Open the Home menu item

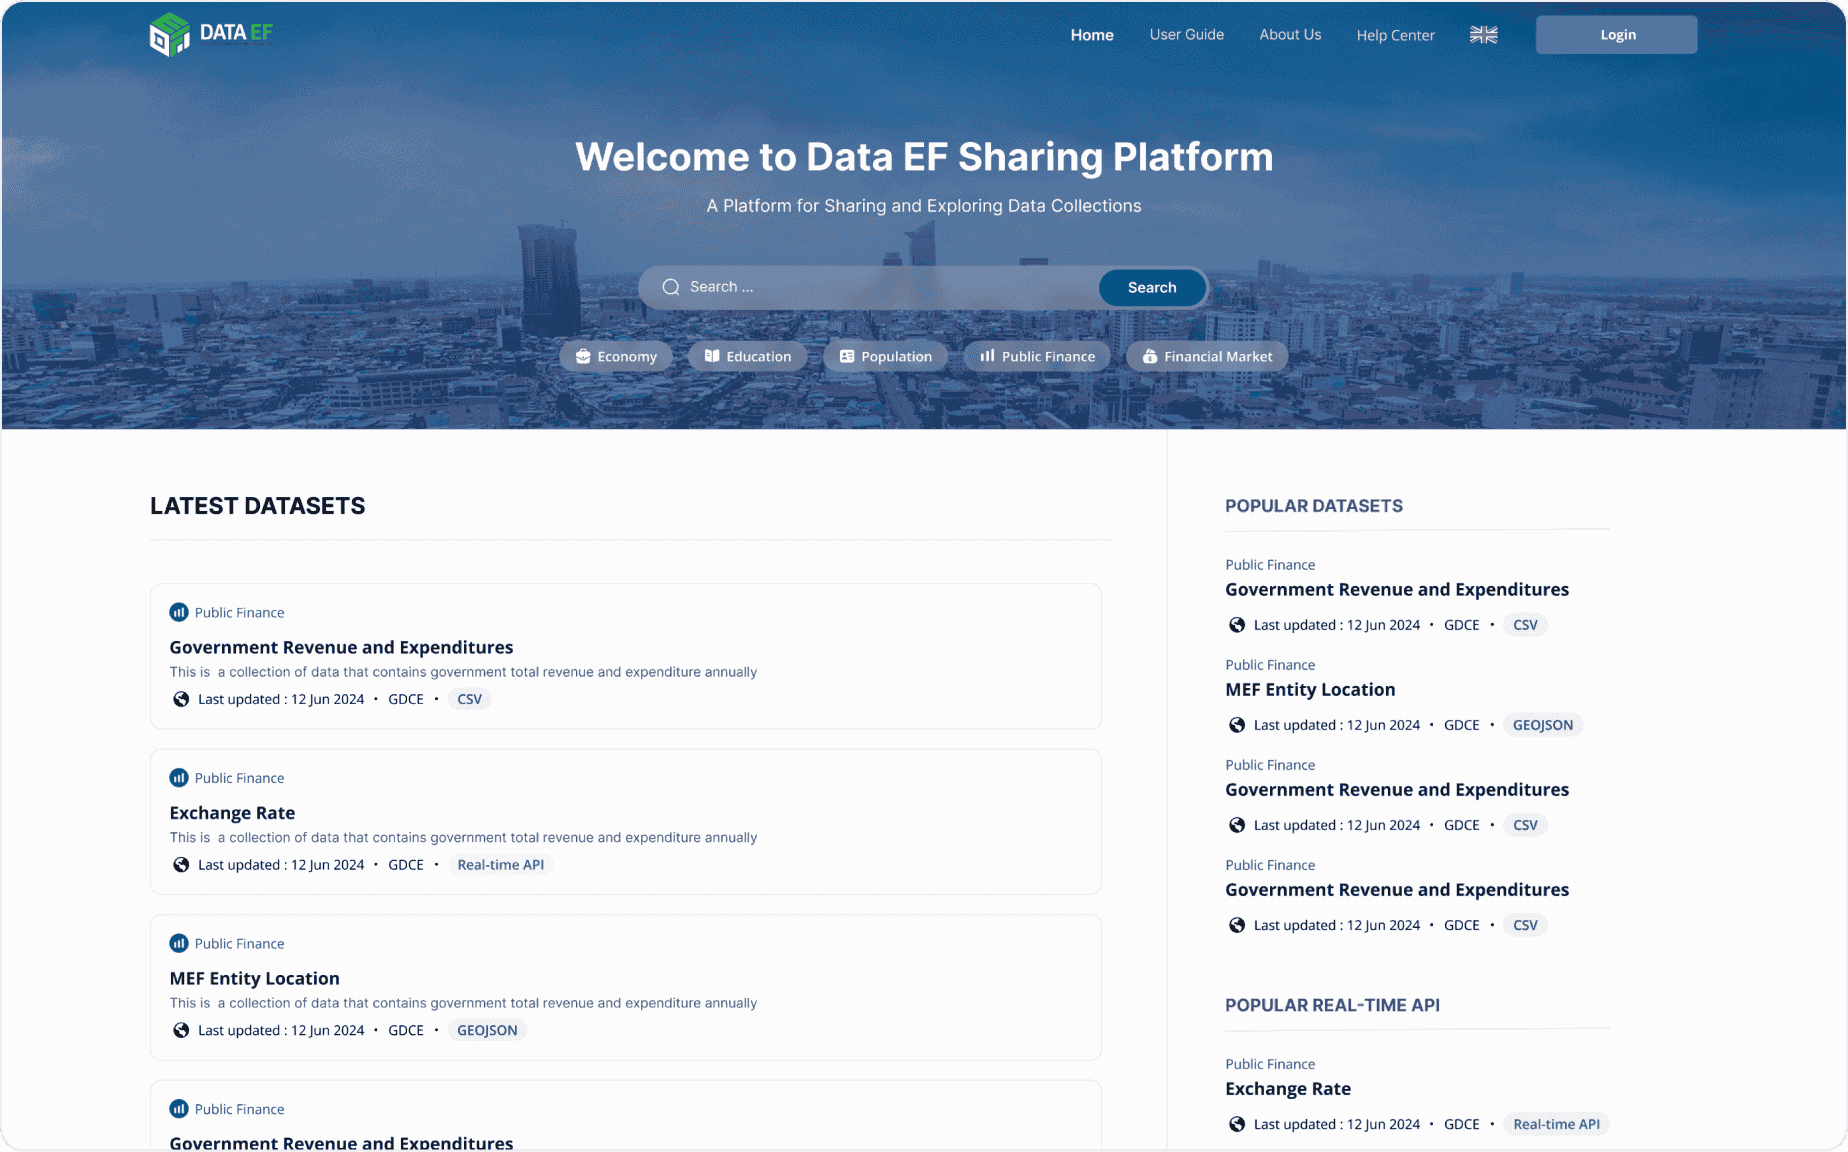(1092, 35)
